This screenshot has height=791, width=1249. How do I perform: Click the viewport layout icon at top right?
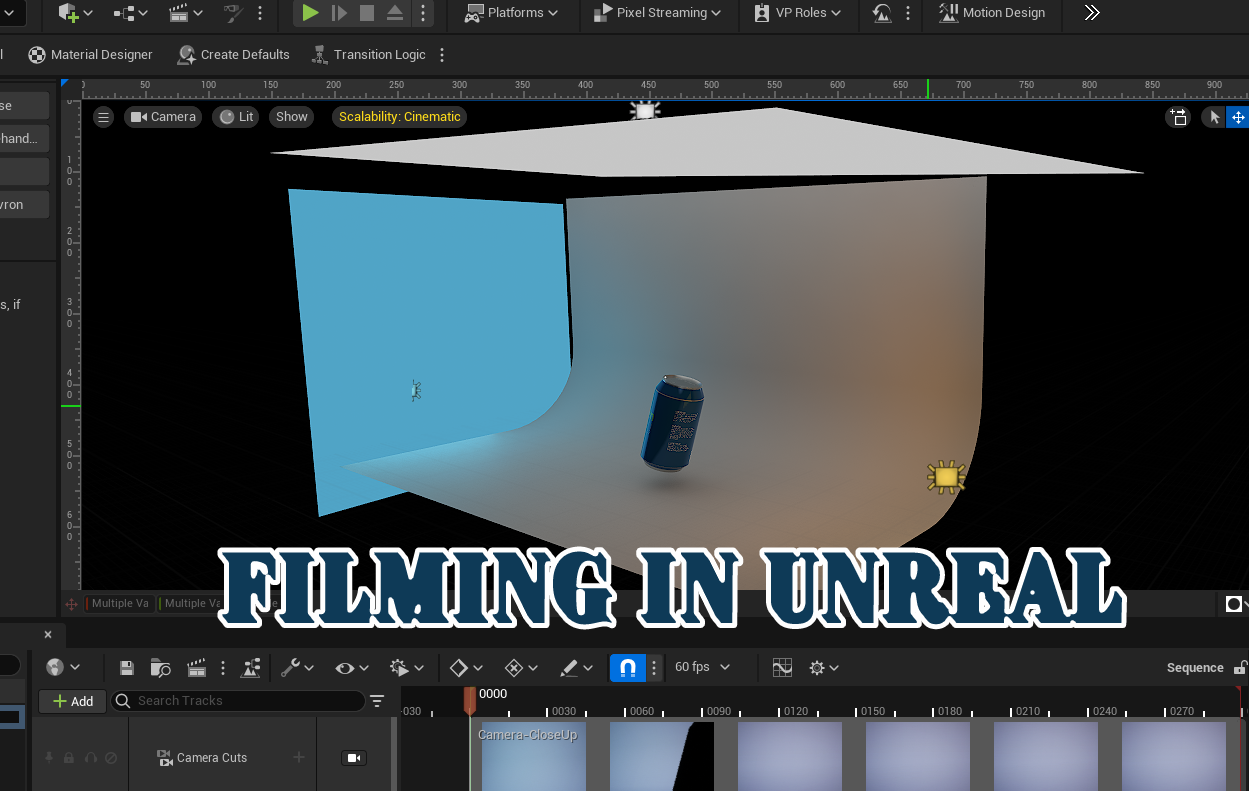1178,117
